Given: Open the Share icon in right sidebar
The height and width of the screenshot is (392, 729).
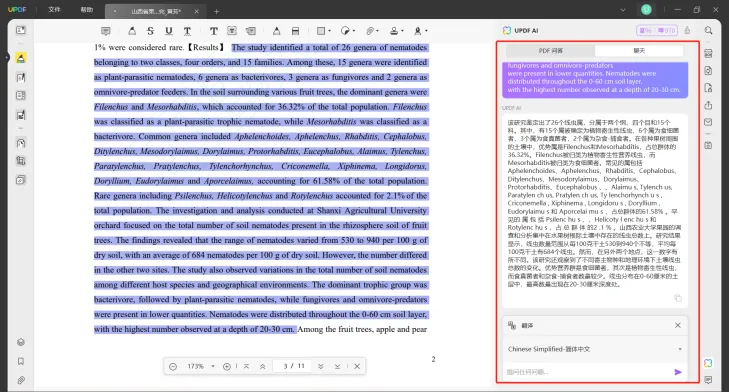Looking at the screenshot, I should (708, 106).
